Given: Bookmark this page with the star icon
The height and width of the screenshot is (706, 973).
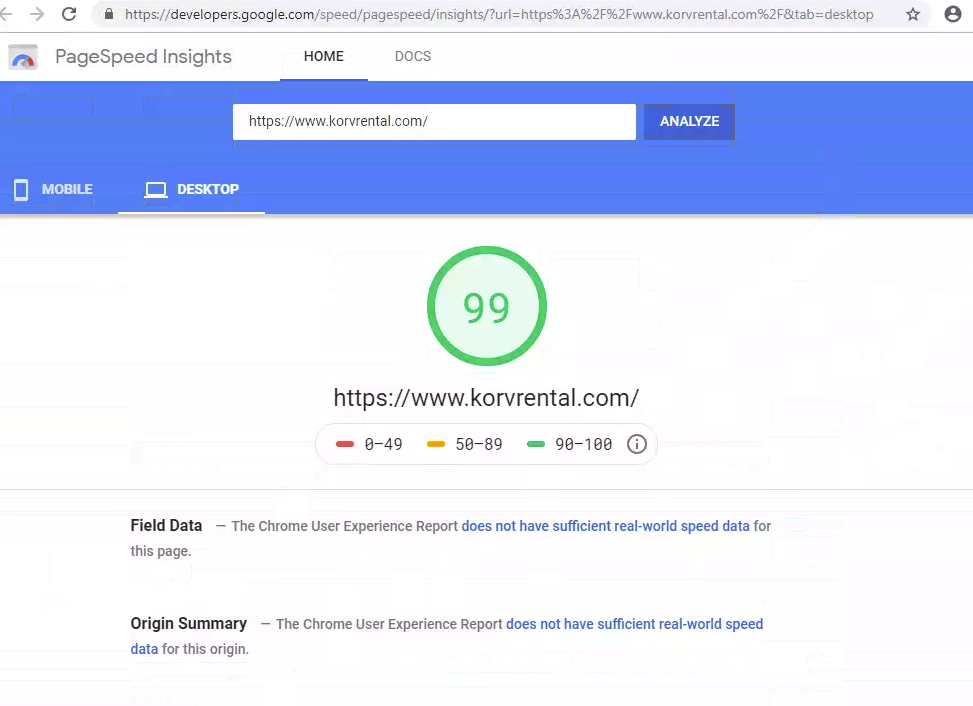Looking at the screenshot, I should pyautogui.click(x=913, y=15).
